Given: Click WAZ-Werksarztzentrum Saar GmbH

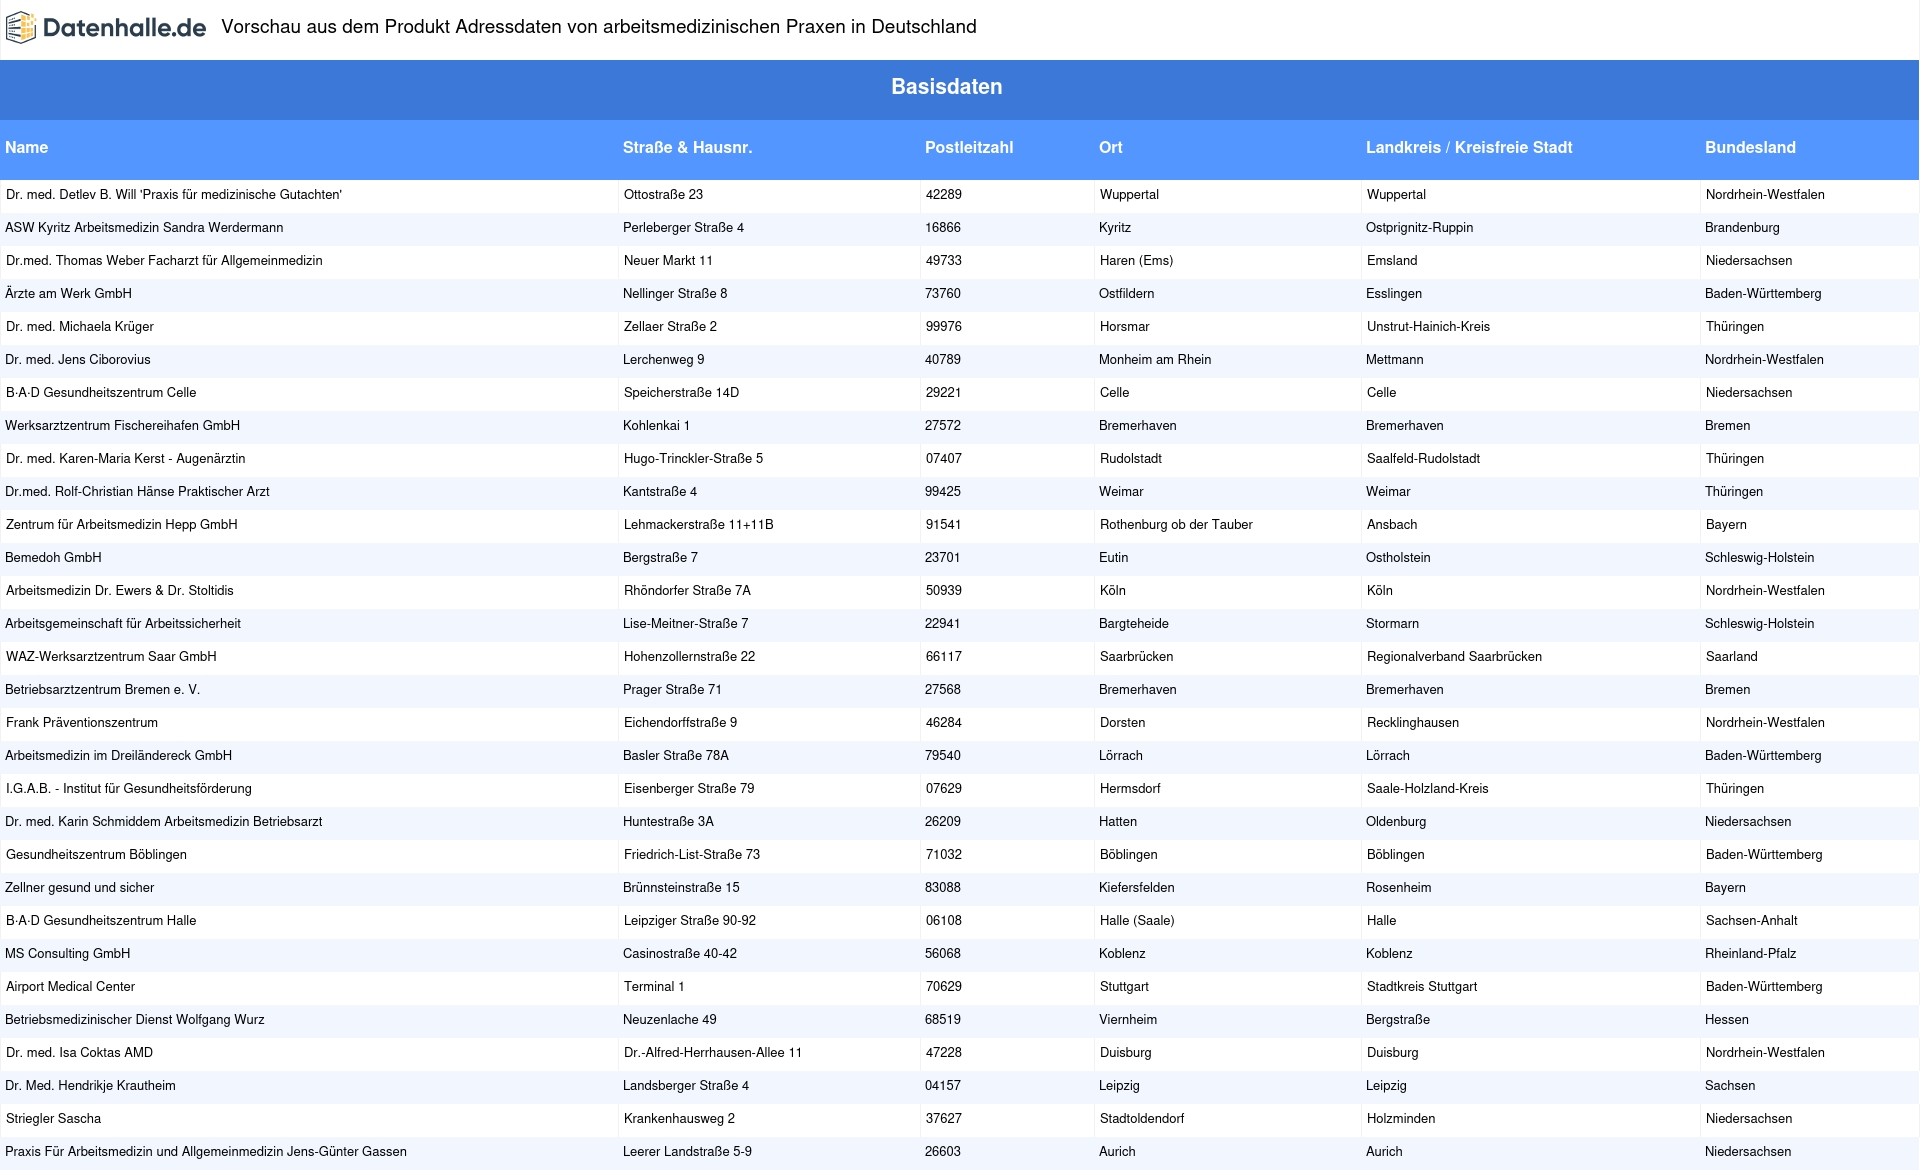Looking at the screenshot, I should 111,657.
